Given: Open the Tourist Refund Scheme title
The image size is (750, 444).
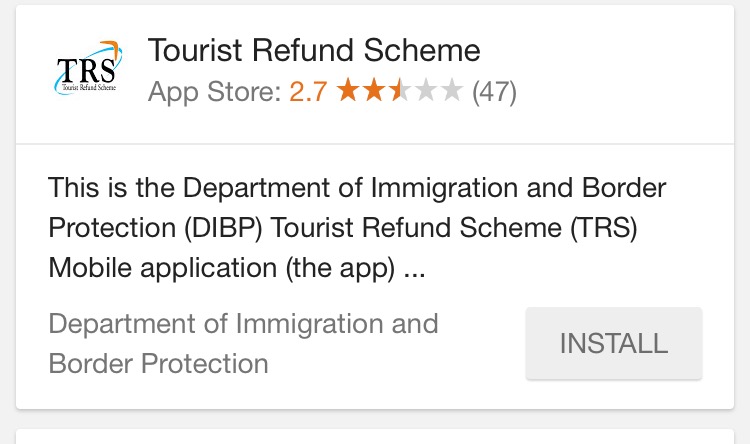Looking at the screenshot, I should click(314, 50).
